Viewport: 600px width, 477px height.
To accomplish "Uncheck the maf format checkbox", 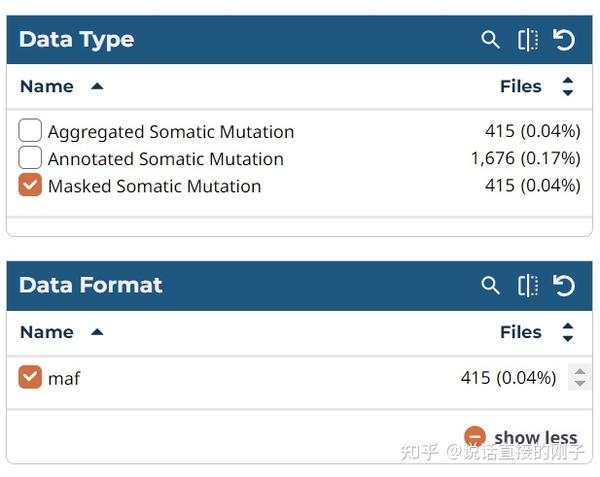I will point(30,377).
